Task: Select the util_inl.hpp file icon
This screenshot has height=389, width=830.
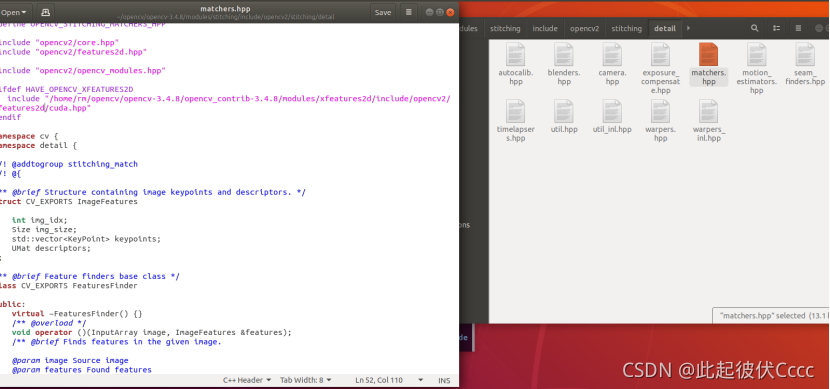Action: 612,111
